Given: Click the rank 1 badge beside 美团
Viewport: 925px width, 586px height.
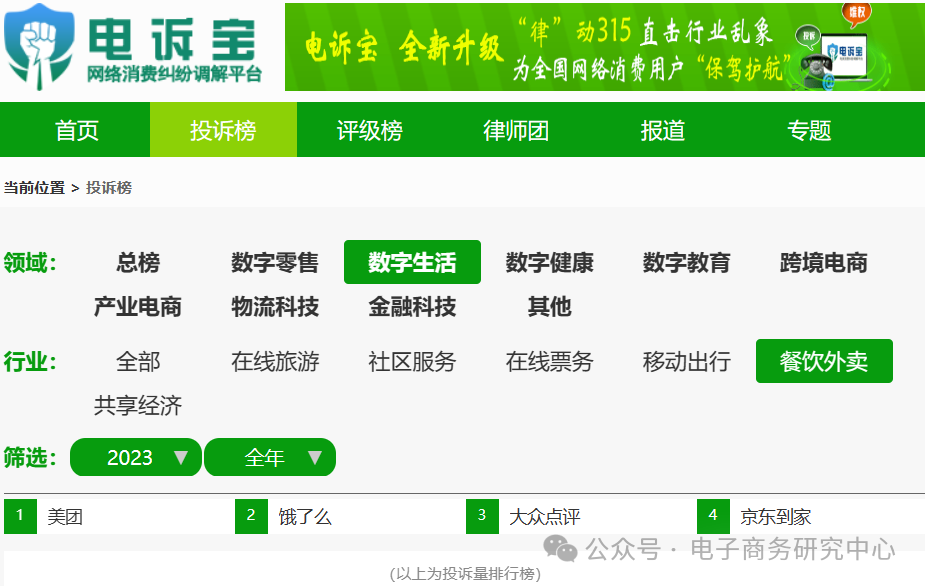Looking at the screenshot, I should point(17,516).
